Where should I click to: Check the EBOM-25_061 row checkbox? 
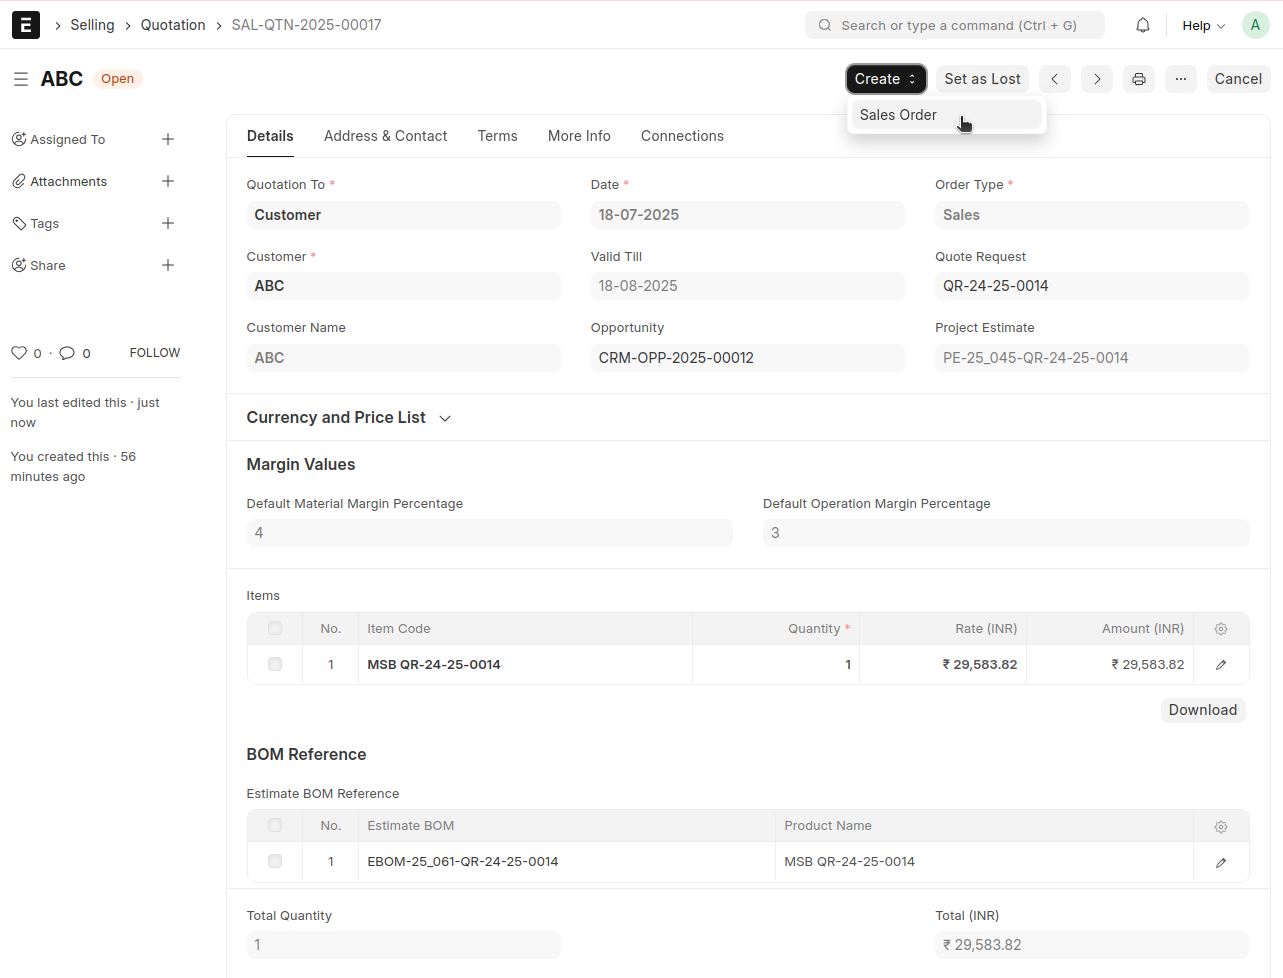click(x=275, y=862)
